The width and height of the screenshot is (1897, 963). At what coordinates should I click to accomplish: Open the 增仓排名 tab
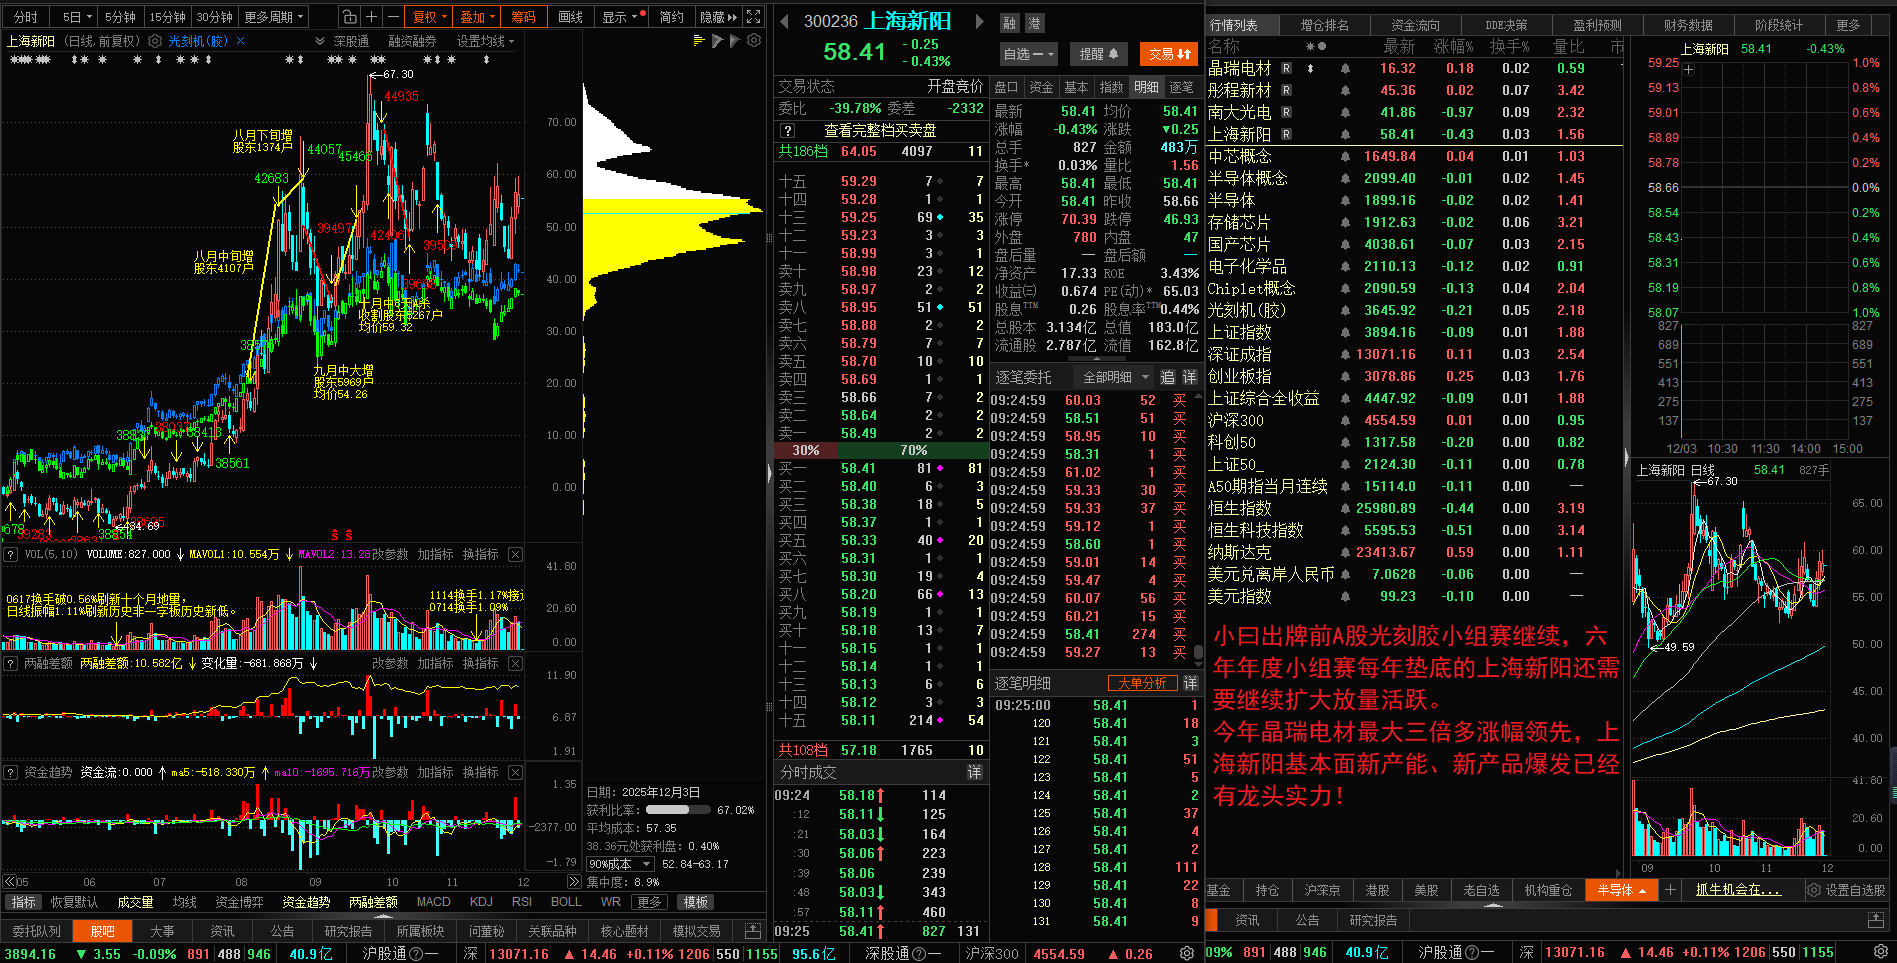[x=1324, y=25]
